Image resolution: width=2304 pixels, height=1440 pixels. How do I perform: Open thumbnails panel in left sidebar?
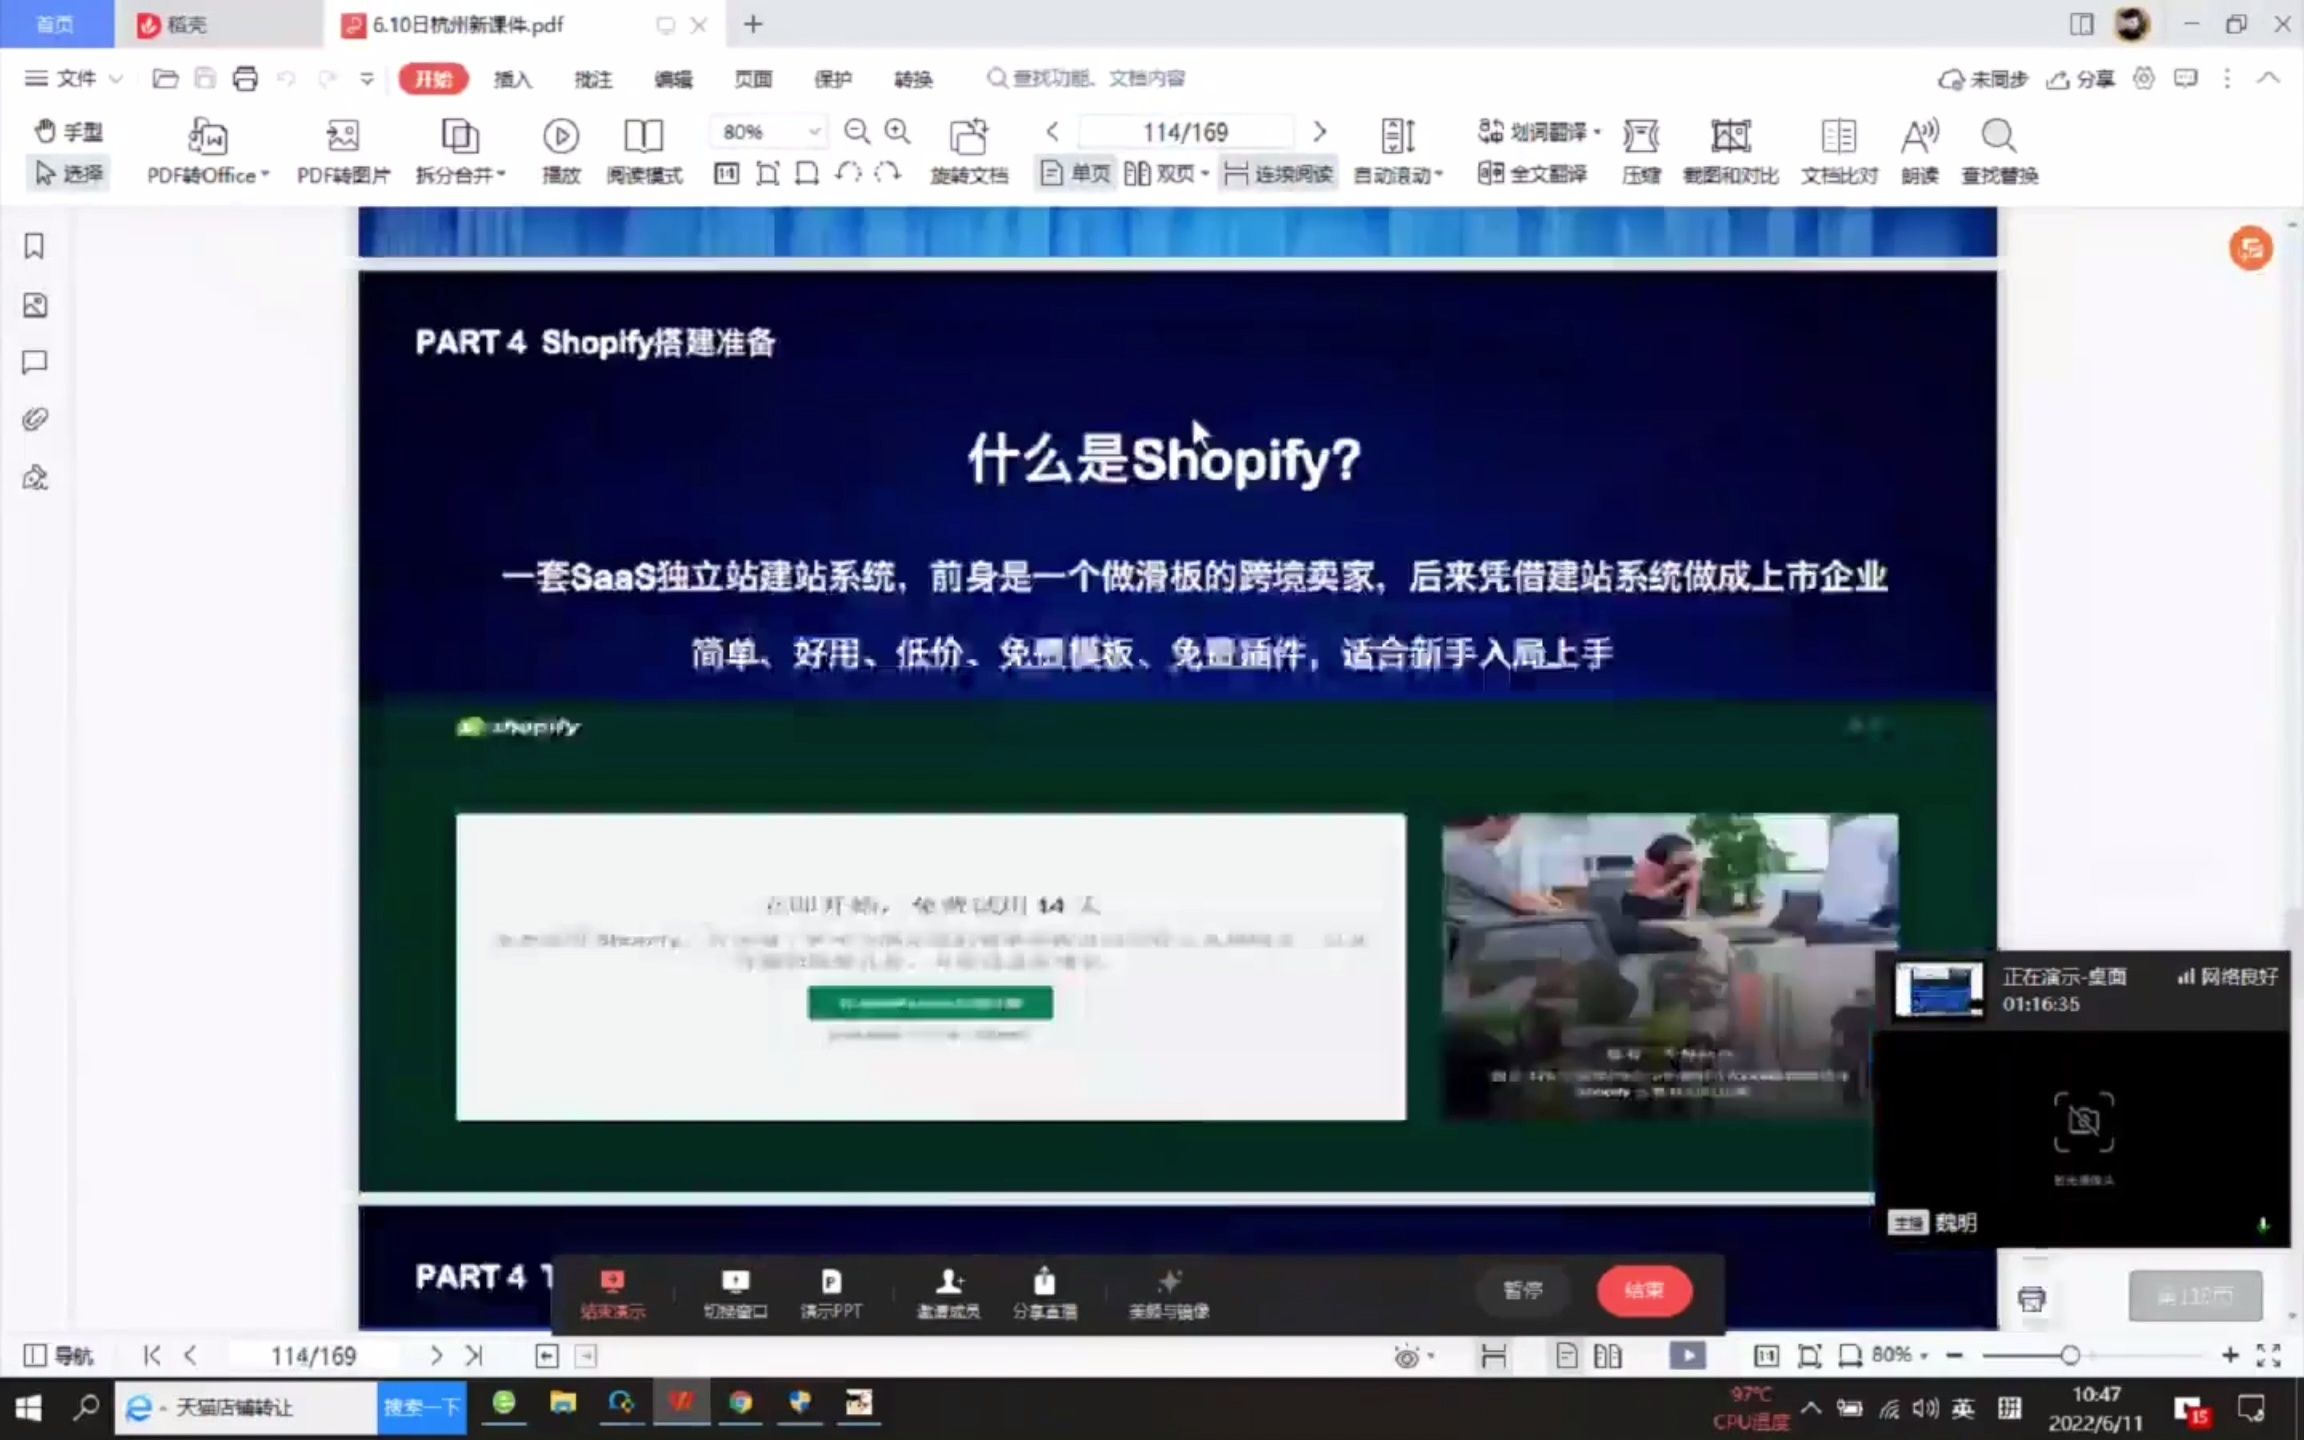coord(35,305)
